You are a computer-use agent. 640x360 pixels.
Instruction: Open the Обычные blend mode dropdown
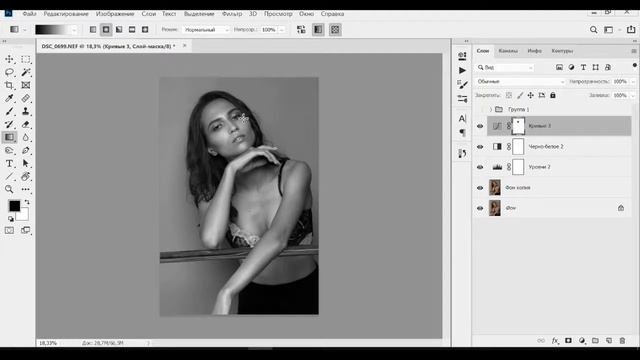(520, 82)
